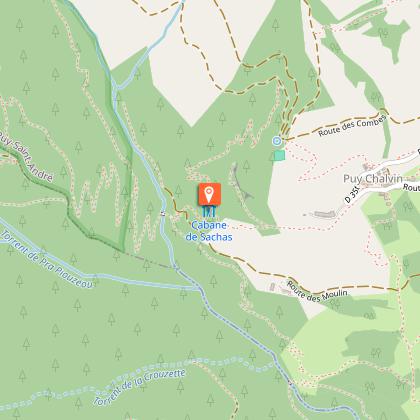The height and width of the screenshot is (420, 420).
Task: Select the Route des Moulin road label
Action: (x=317, y=293)
